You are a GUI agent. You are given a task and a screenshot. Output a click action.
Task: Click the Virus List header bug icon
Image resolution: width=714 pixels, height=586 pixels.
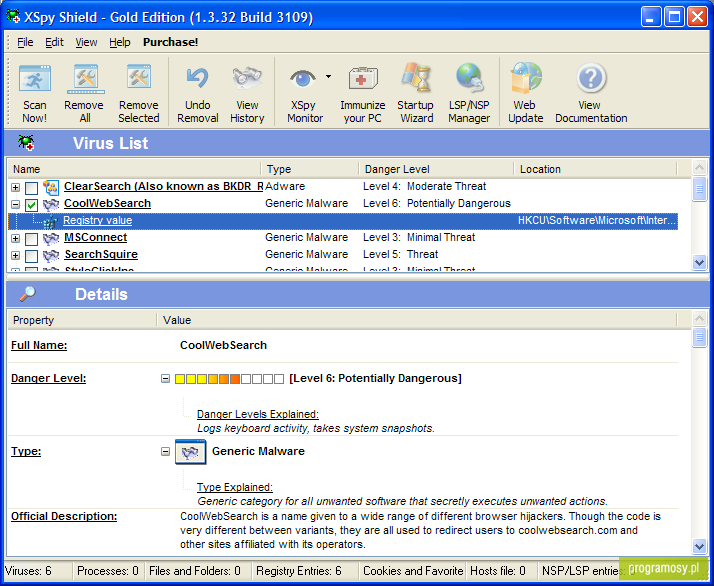[x=26, y=143]
